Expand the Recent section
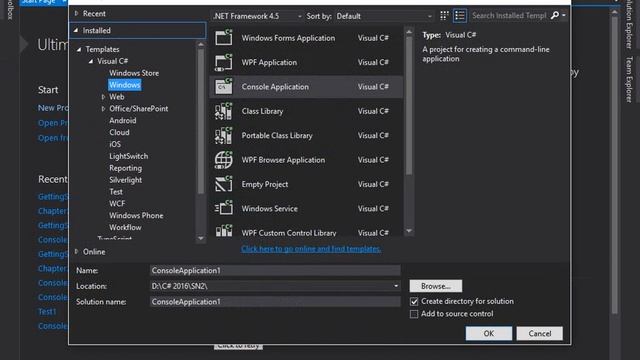The width and height of the screenshot is (640, 360). (x=76, y=13)
